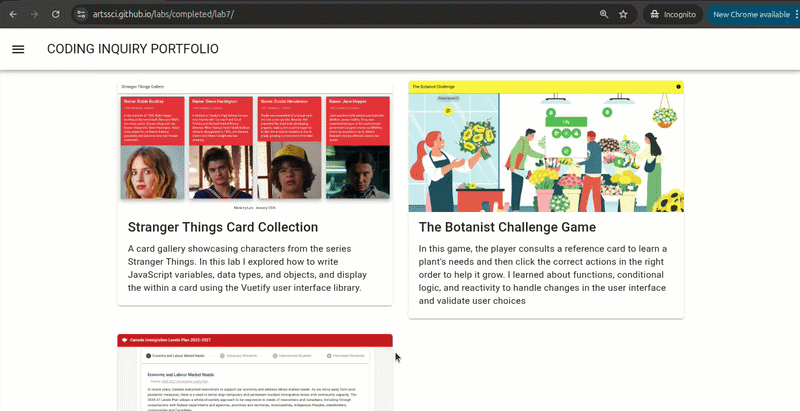Open The Botanist Challenge Game title

[507, 227]
